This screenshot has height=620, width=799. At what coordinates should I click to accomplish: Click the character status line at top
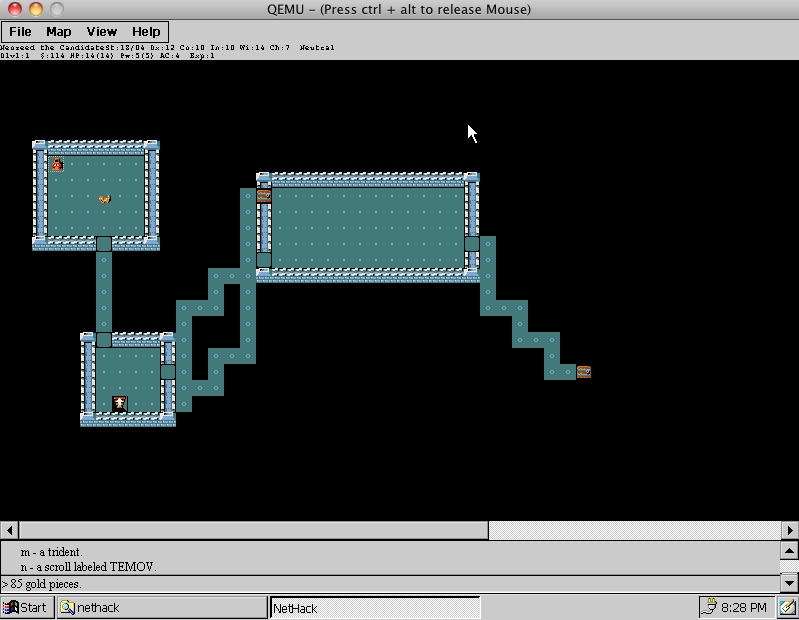[x=167, y=51]
